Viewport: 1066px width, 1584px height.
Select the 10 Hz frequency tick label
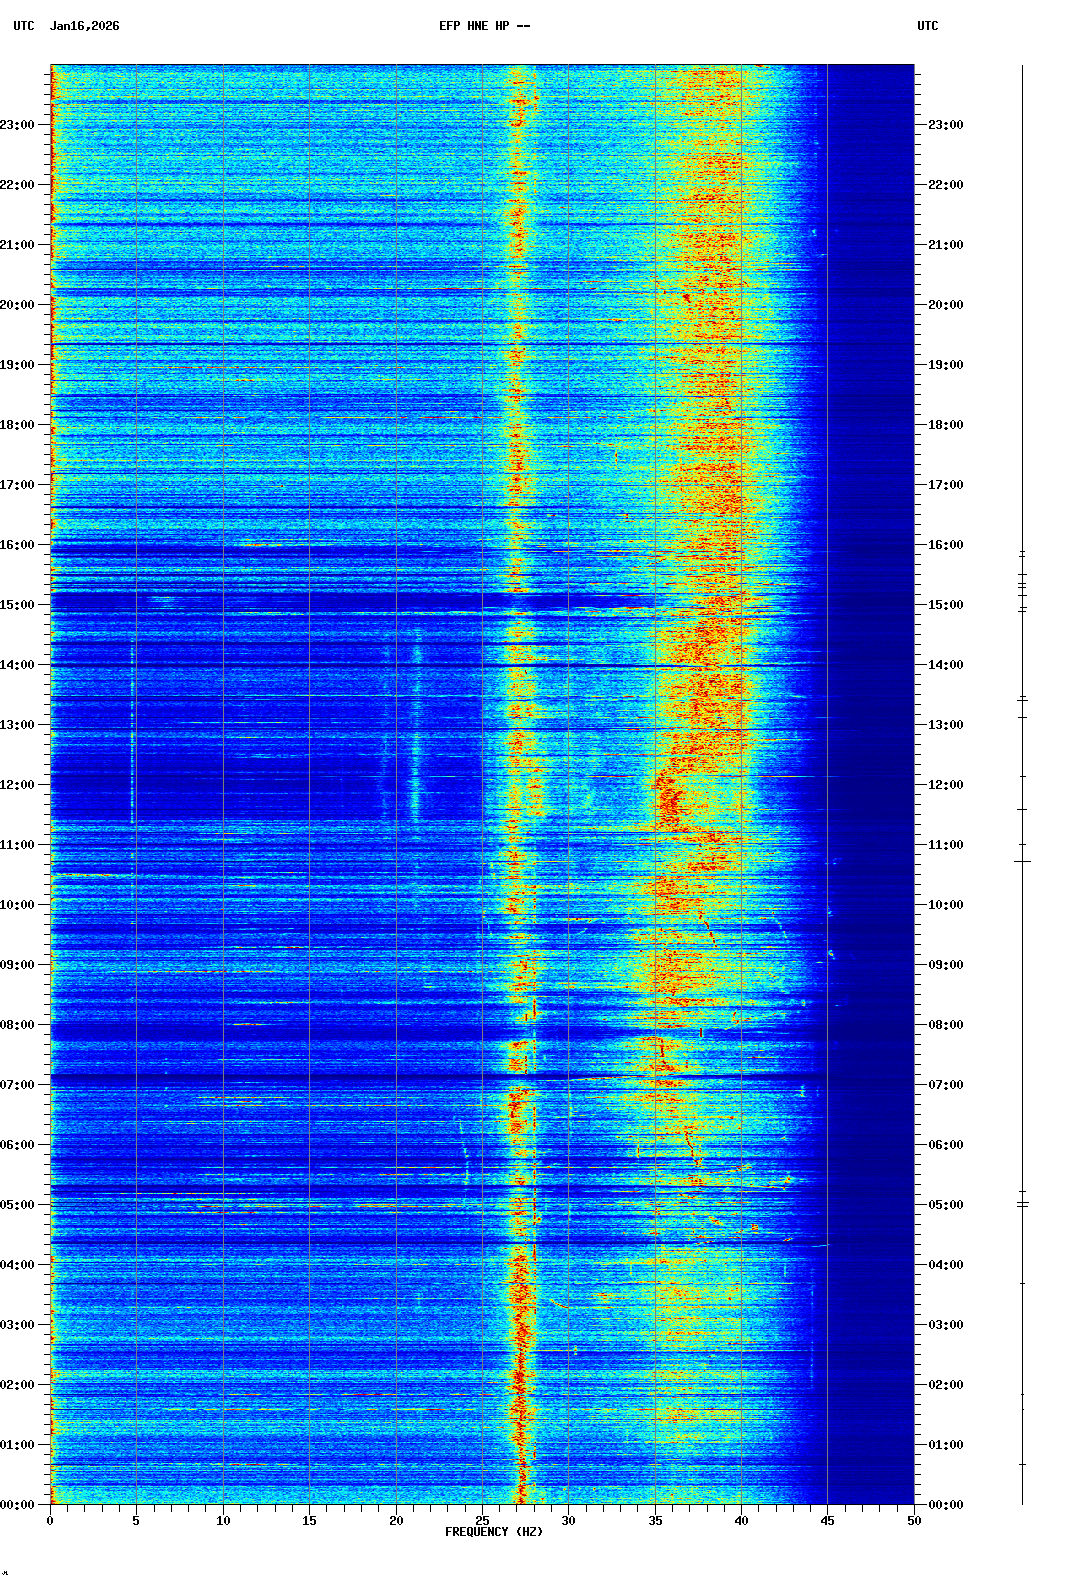click(x=223, y=1521)
